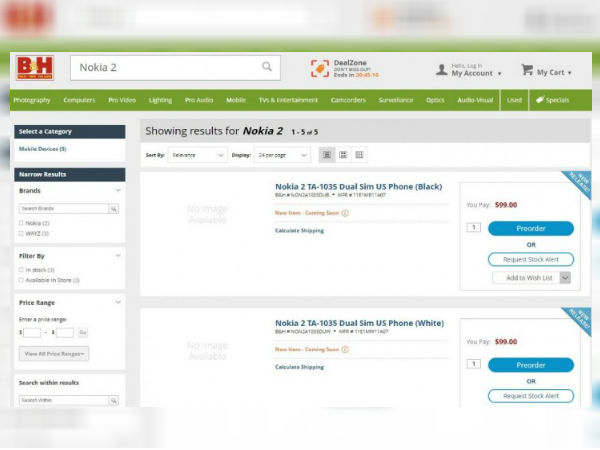
Task: Open the Pro Audio menu
Action: (199, 100)
